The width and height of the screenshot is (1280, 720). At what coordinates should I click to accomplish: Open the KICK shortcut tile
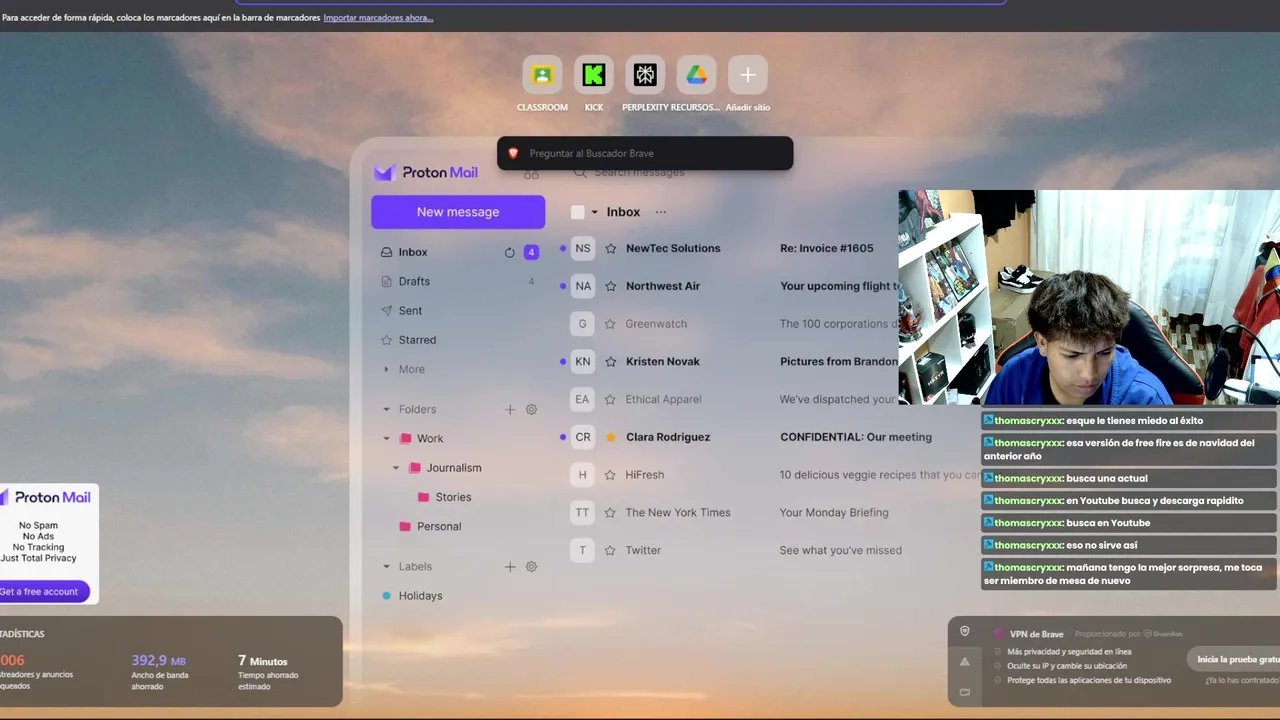point(594,75)
